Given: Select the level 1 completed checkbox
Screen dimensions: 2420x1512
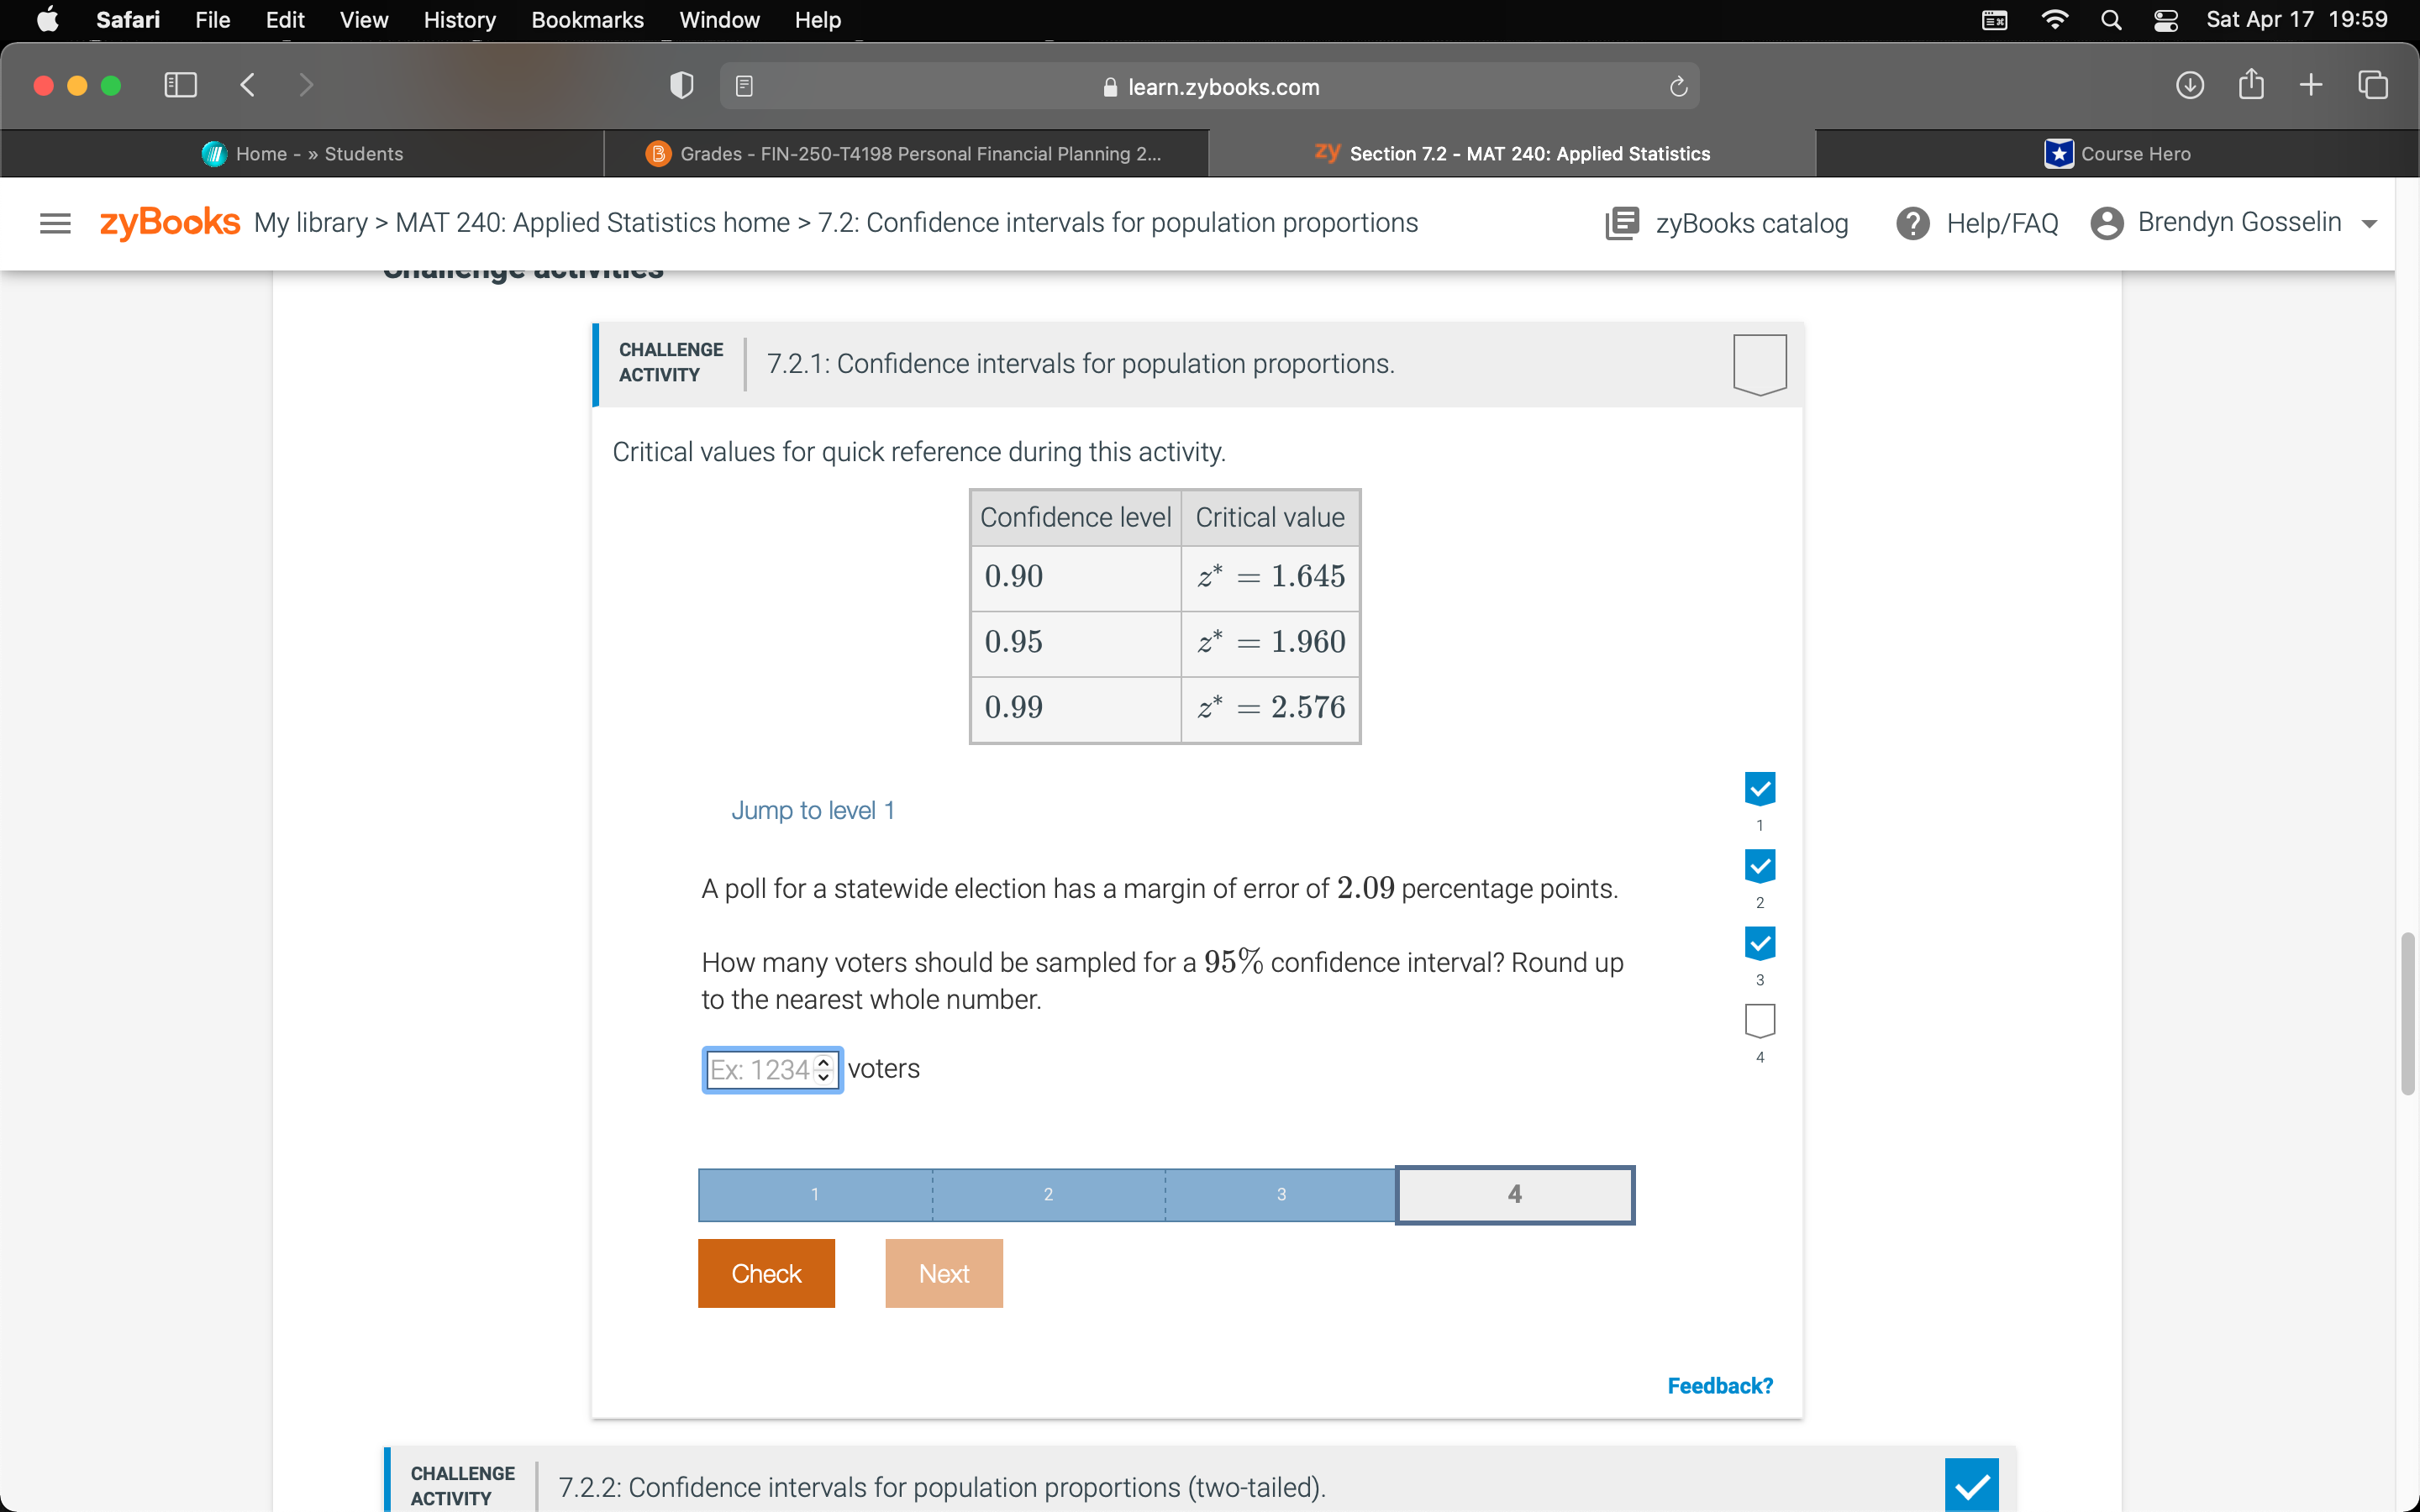Looking at the screenshot, I should point(1759,788).
